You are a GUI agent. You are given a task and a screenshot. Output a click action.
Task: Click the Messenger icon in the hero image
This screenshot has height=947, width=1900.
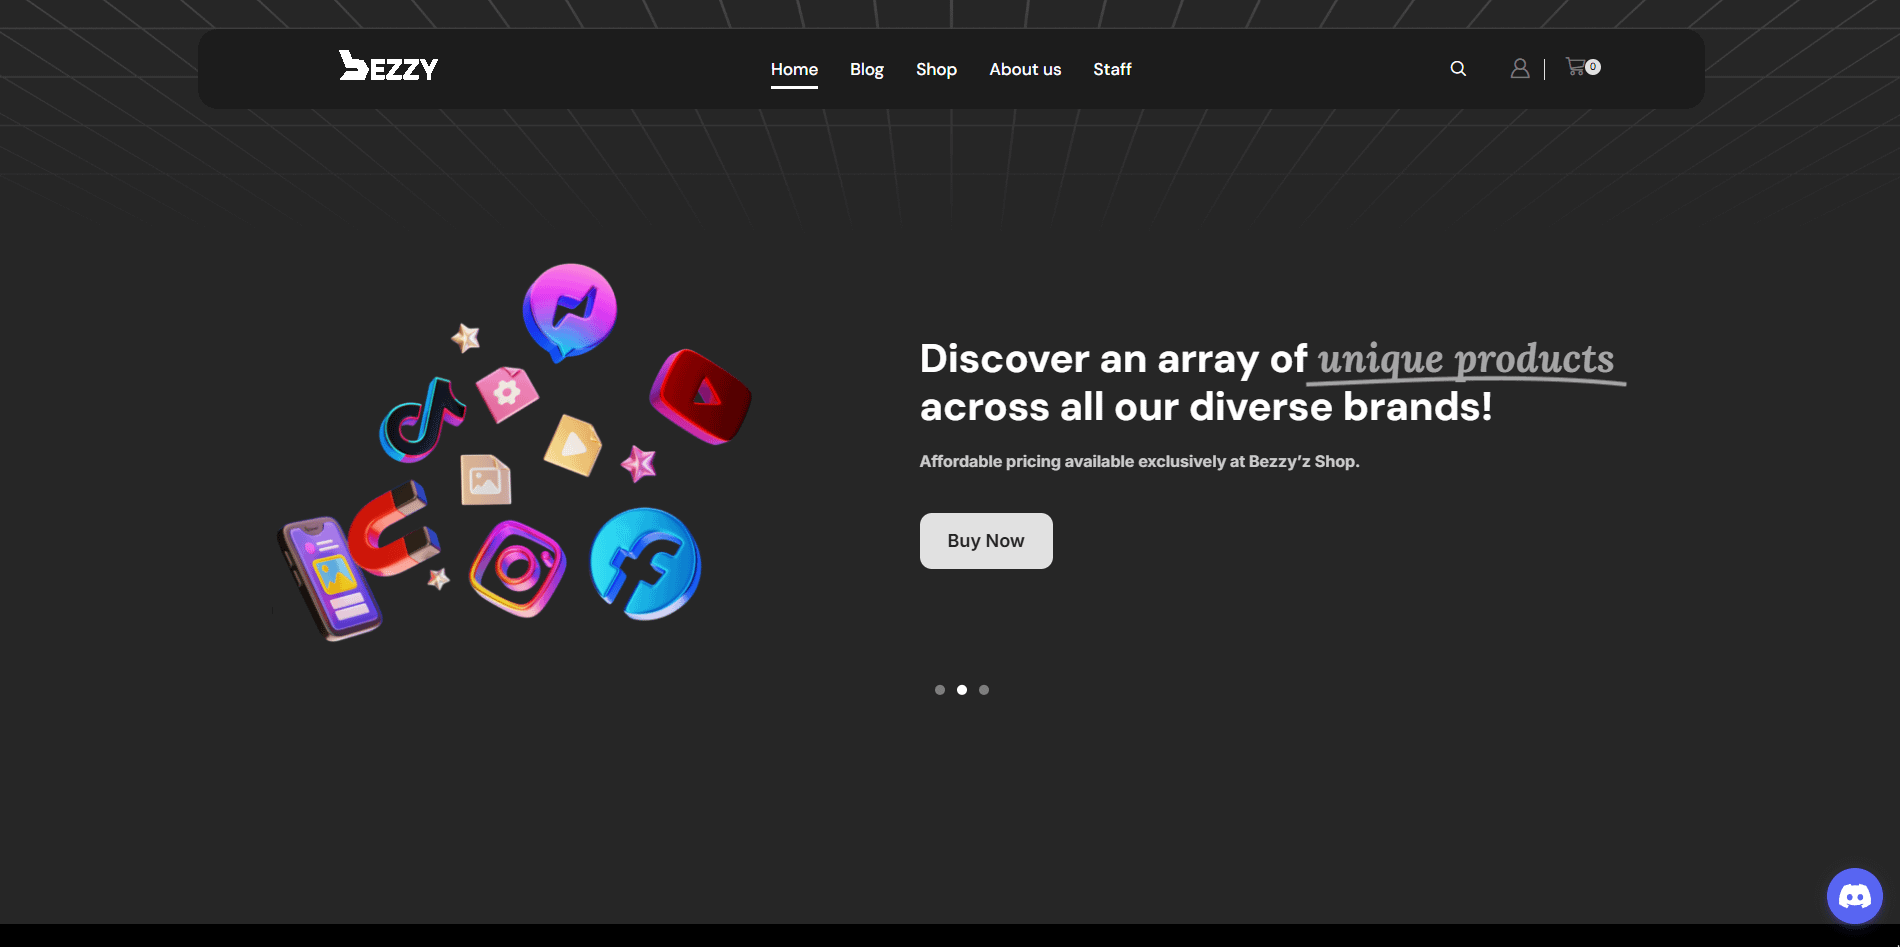(569, 310)
